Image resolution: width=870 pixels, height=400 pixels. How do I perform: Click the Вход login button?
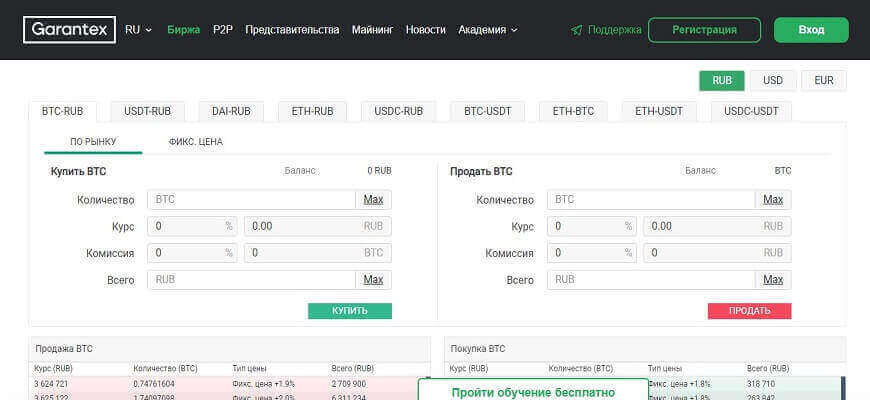tap(811, 30)
